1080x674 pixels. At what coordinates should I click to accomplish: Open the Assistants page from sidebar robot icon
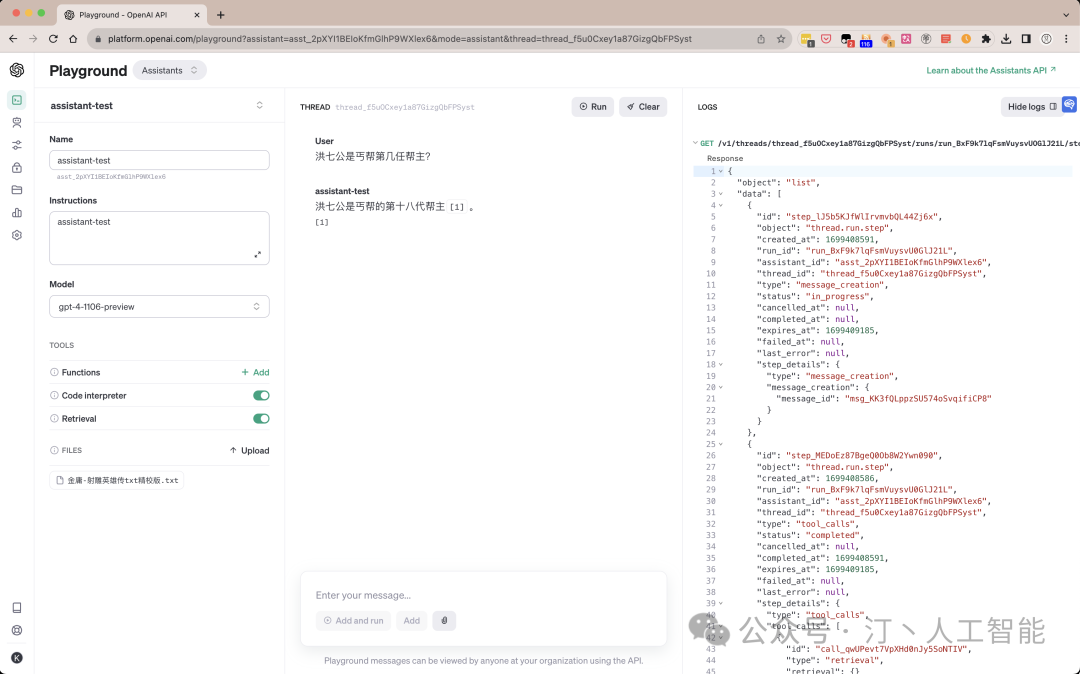[x=16, y=122]
